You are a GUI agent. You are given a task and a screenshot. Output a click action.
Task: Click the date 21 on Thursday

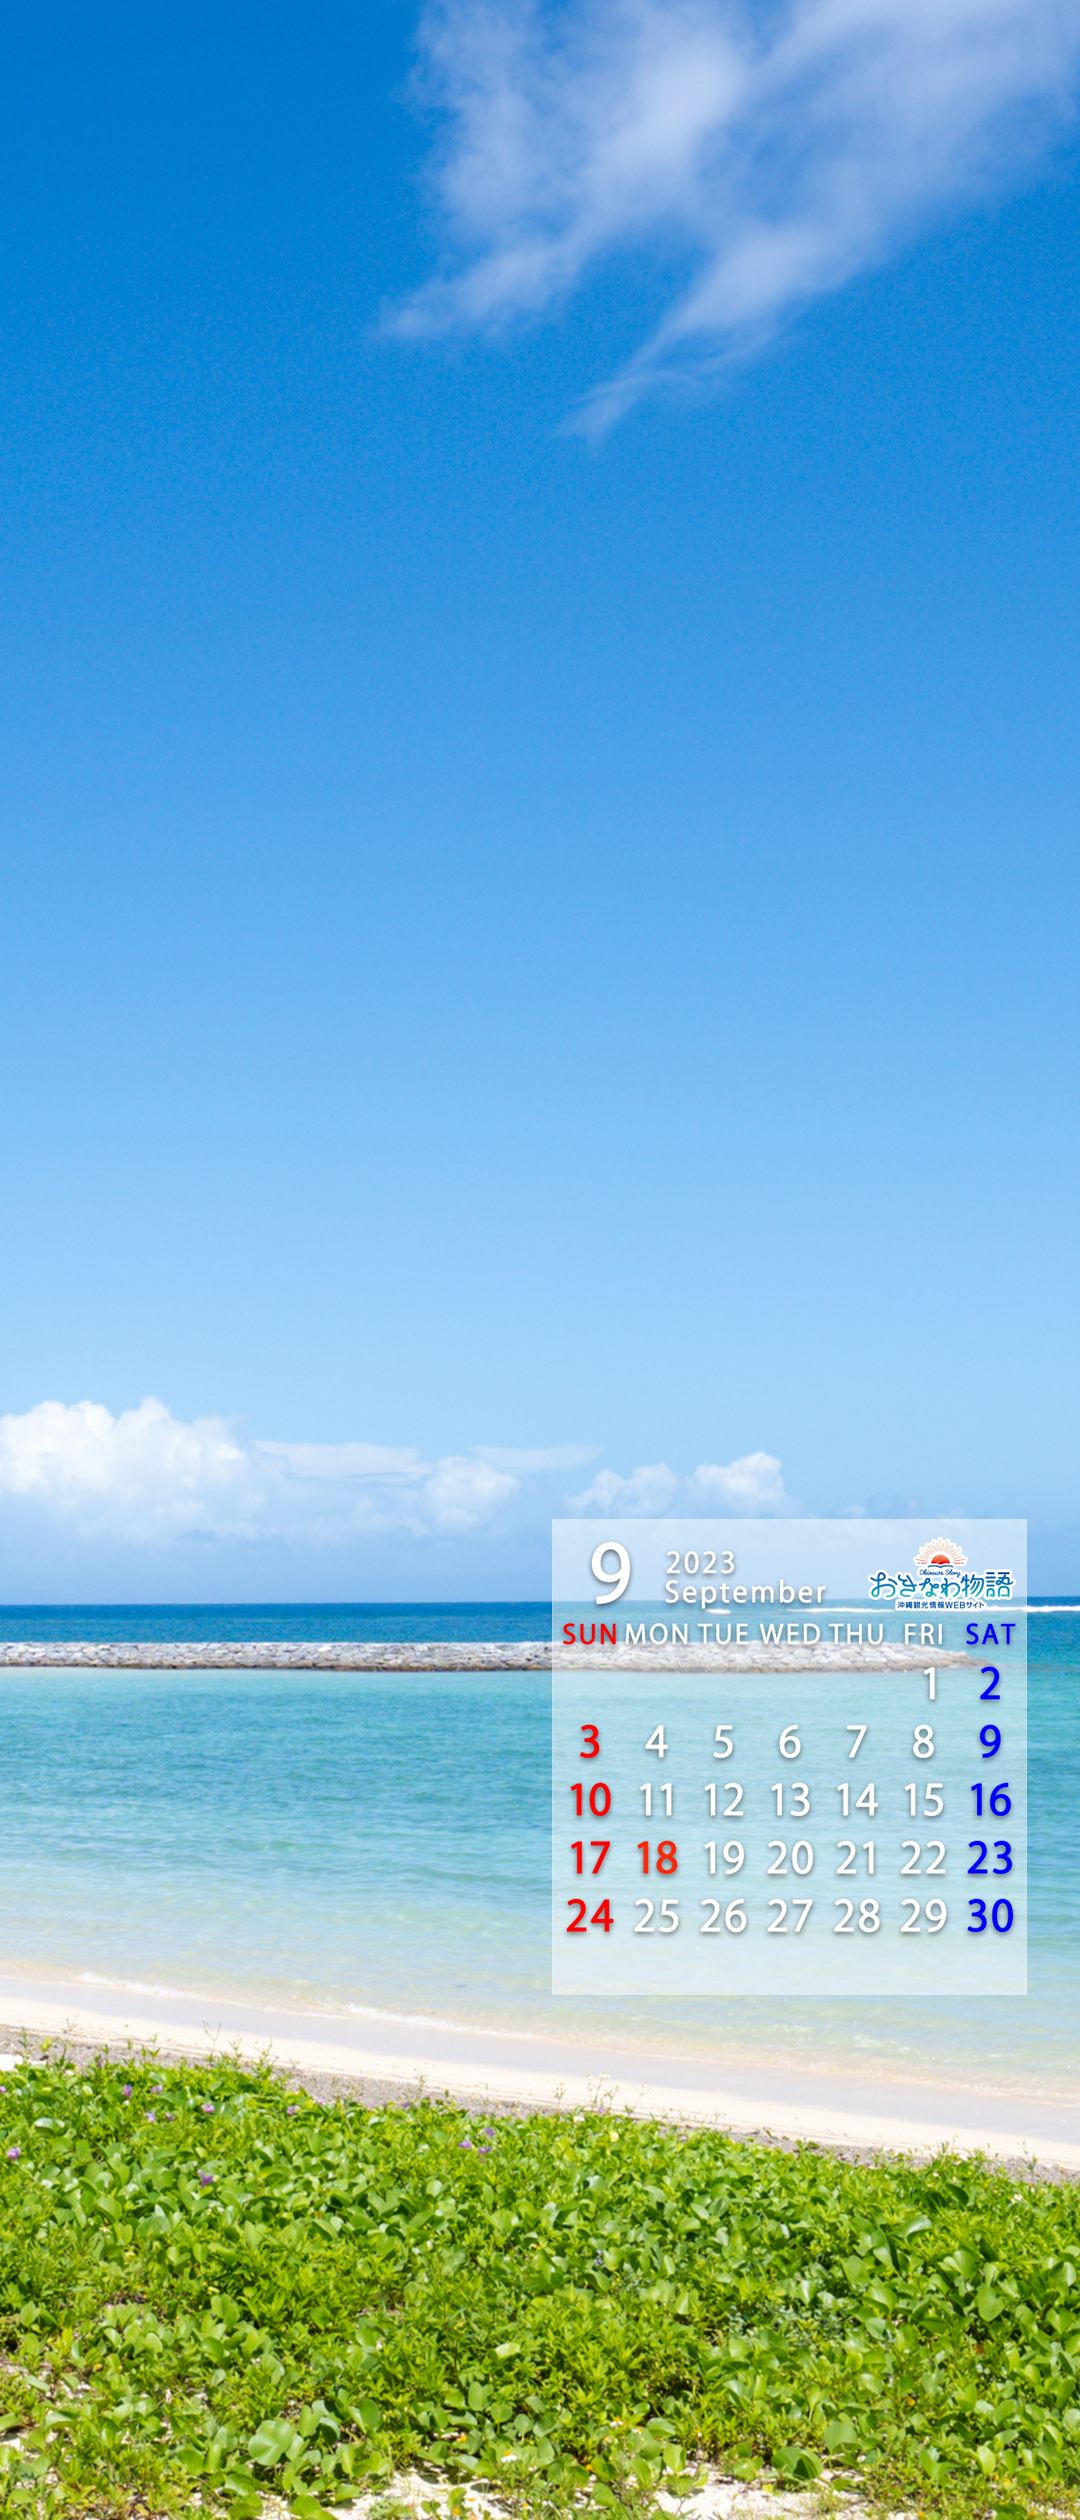point(857,1859)
